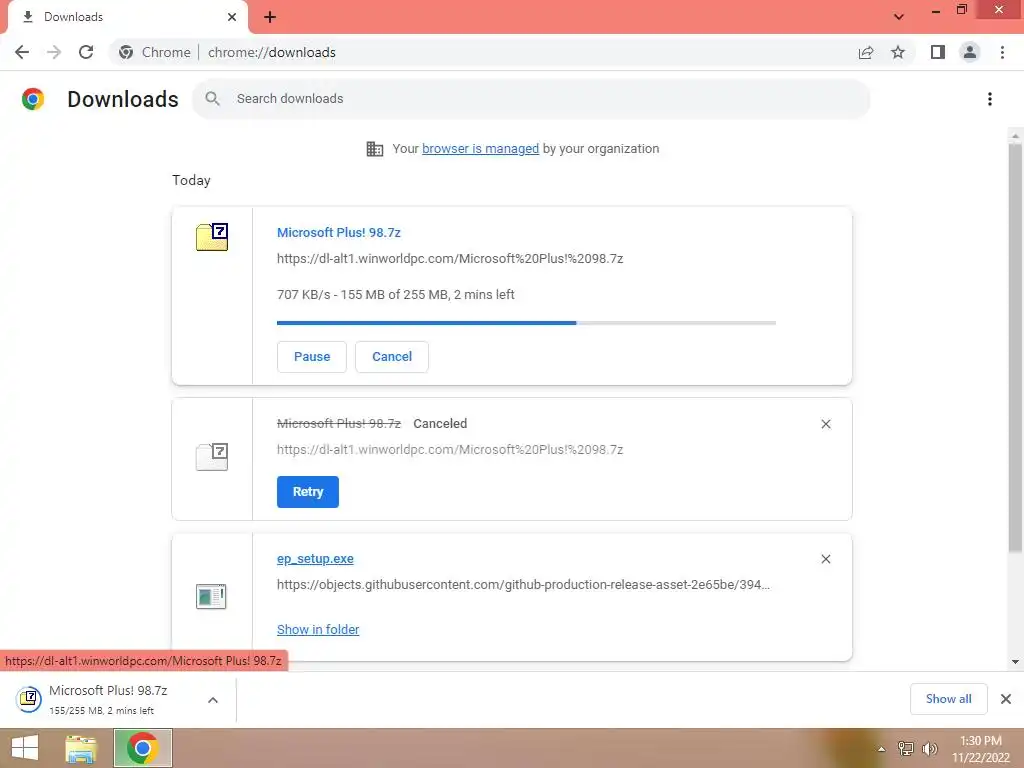This screenshot has width=1024, height=768.
Task: Open the 'browser is managed' link
Action: coord(481,148)
